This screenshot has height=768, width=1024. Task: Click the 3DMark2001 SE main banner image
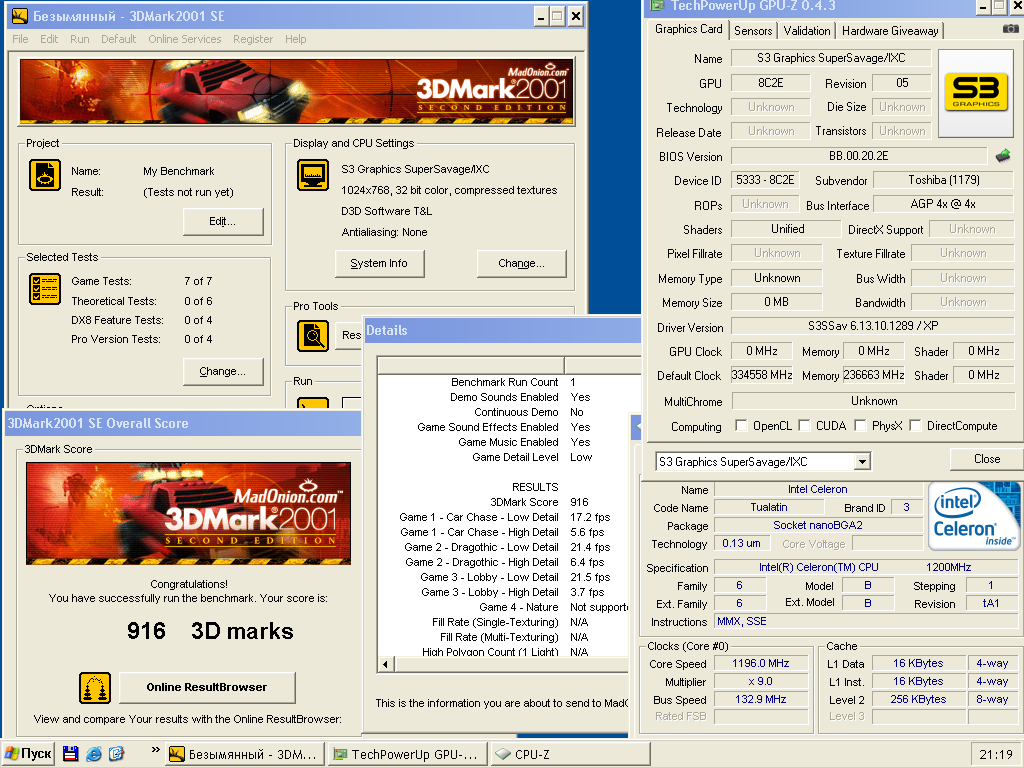click(x=296, y=92)
